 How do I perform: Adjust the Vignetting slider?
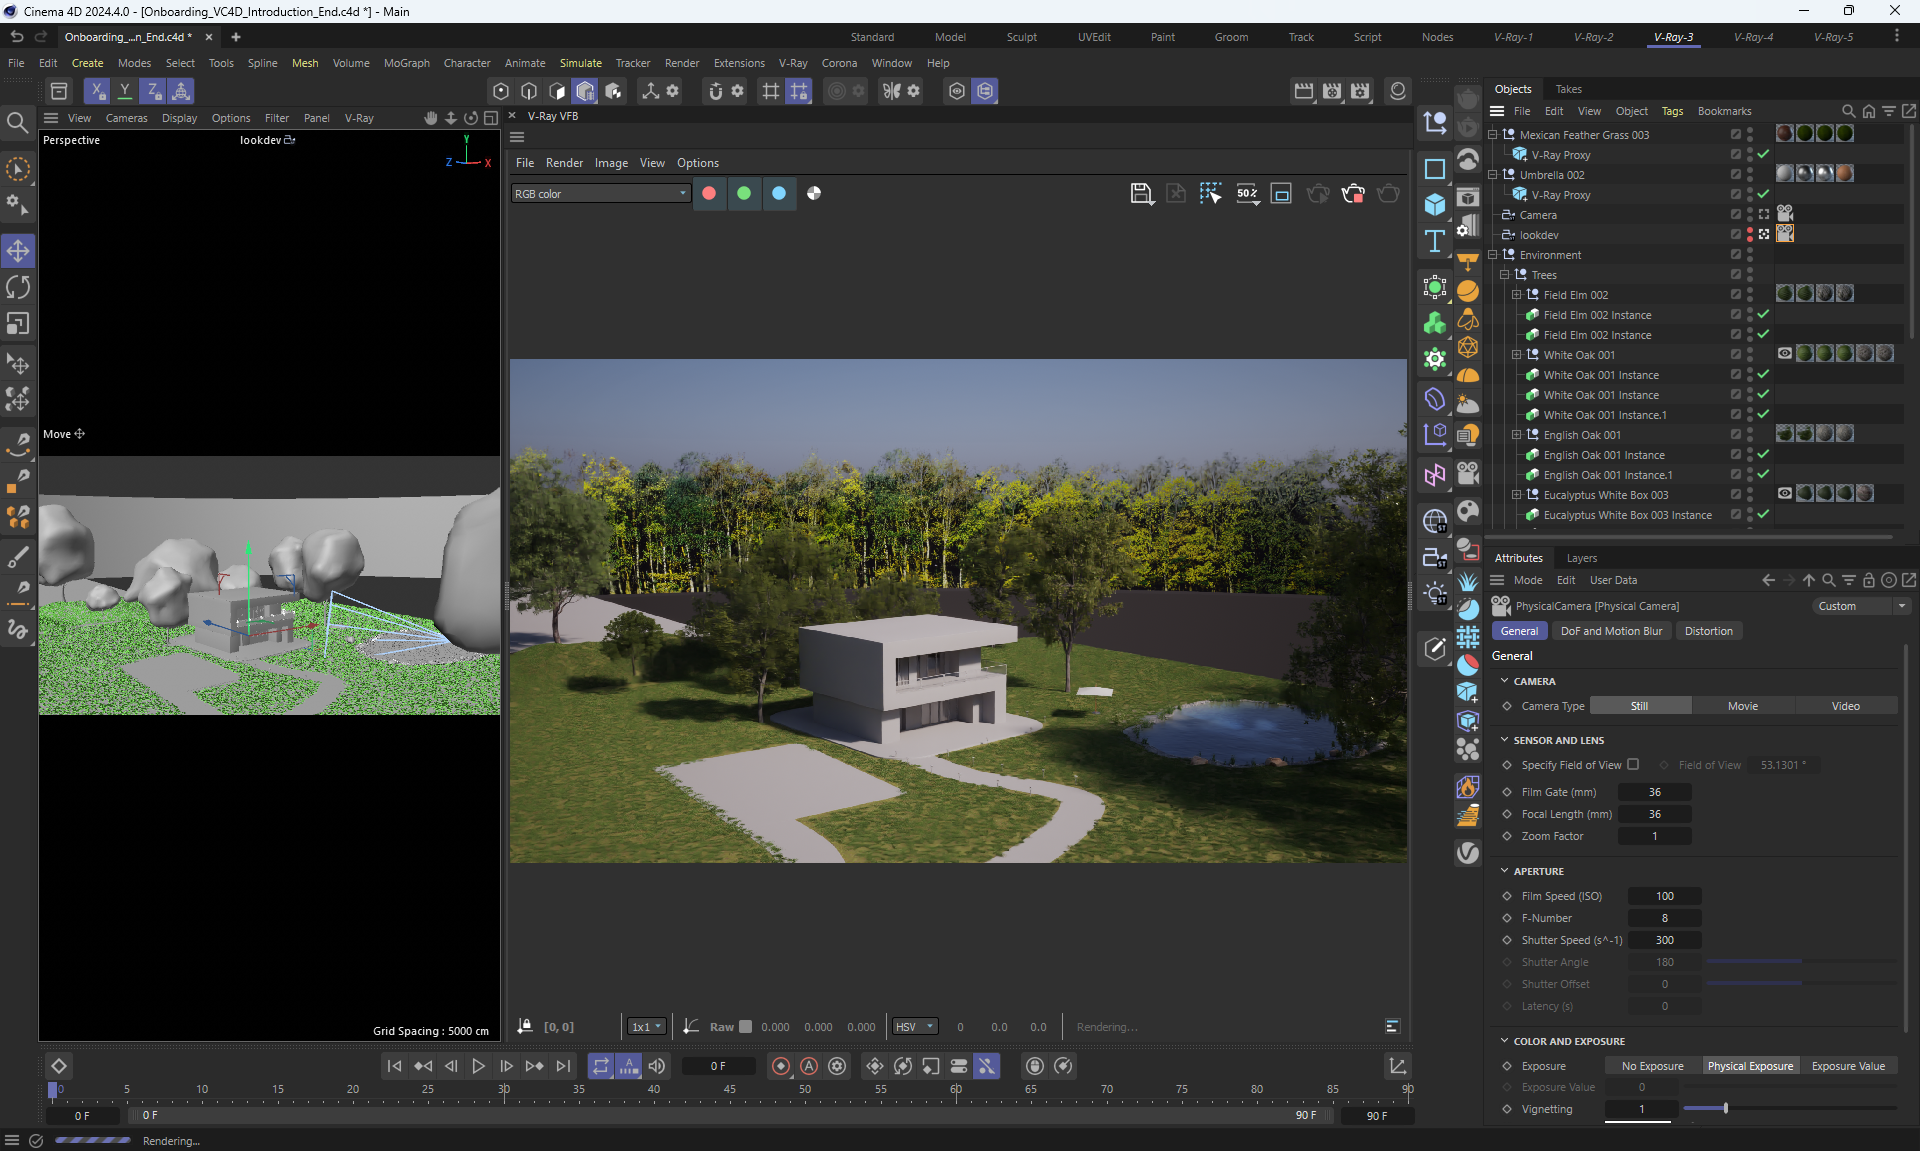tap(1725, 1109)
